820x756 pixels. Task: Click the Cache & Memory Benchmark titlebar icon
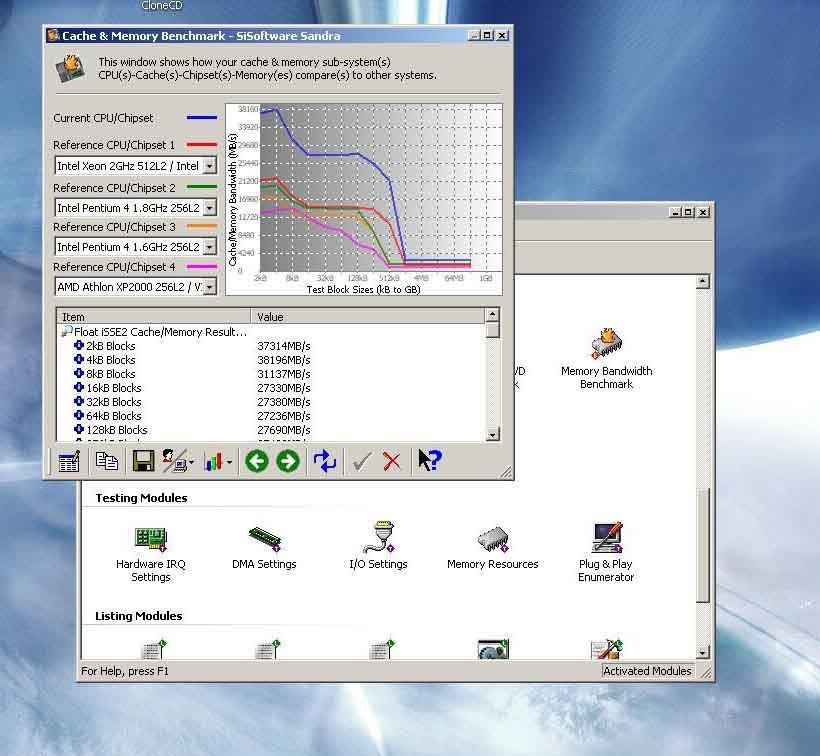[x=53, y=36]
